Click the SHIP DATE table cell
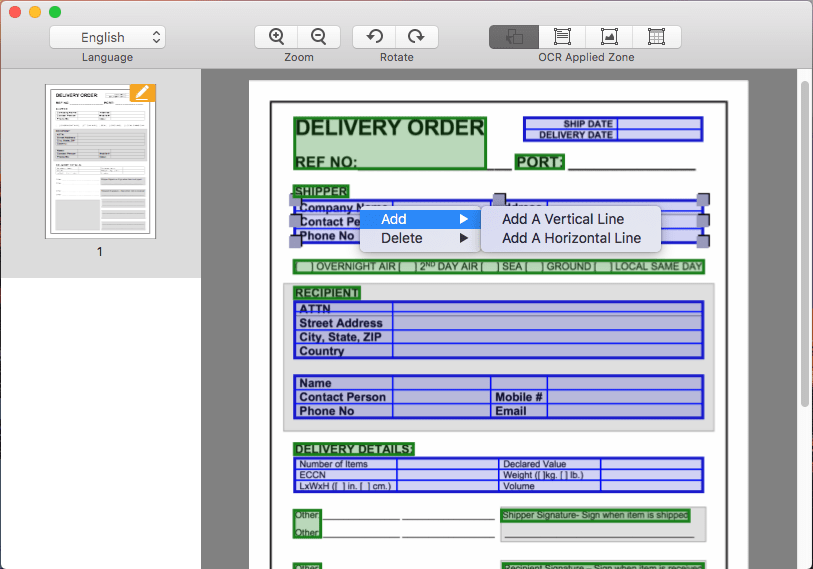The height and width of the screenshot is (569, 813). coord(571,123)
